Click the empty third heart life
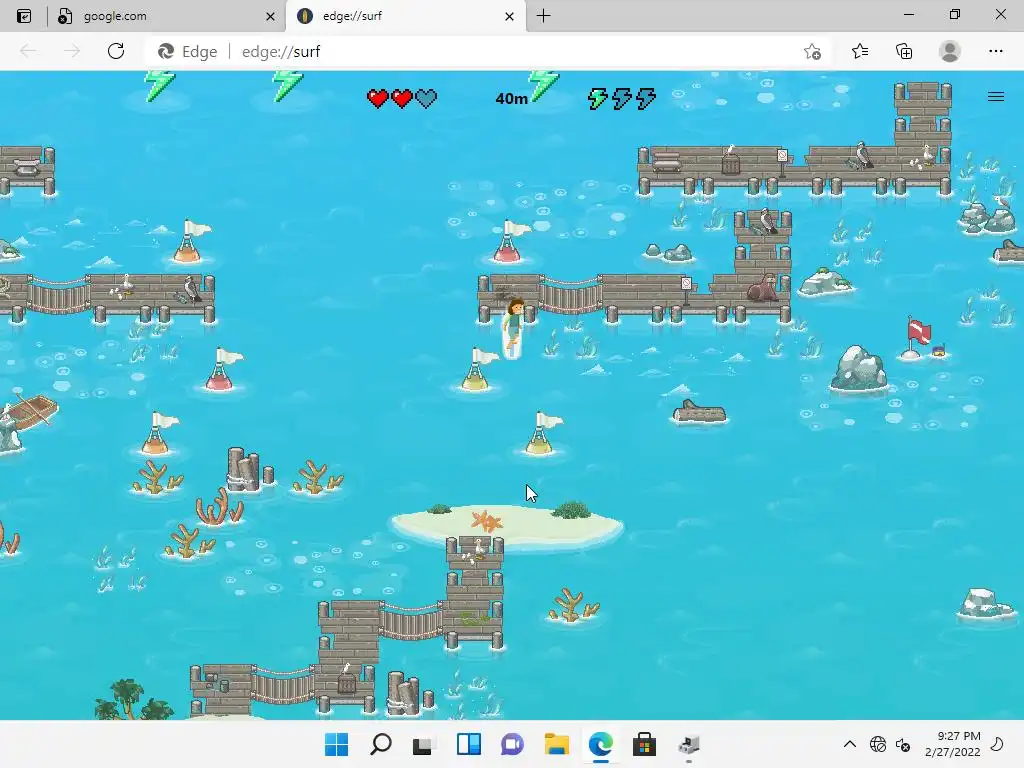The image size is (1024, 768). coord(426,99)
